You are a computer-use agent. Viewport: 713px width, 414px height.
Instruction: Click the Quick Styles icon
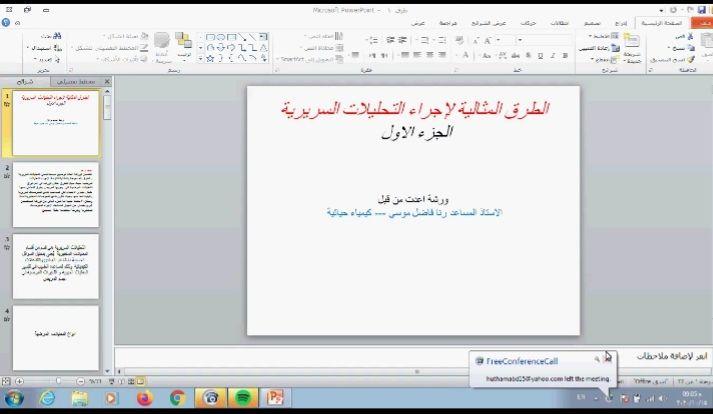(160, 44)
